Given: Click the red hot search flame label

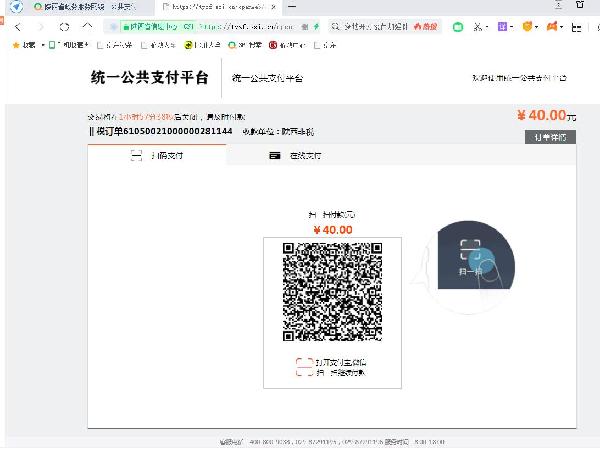Looking at the screenshot, I should 426,26.
